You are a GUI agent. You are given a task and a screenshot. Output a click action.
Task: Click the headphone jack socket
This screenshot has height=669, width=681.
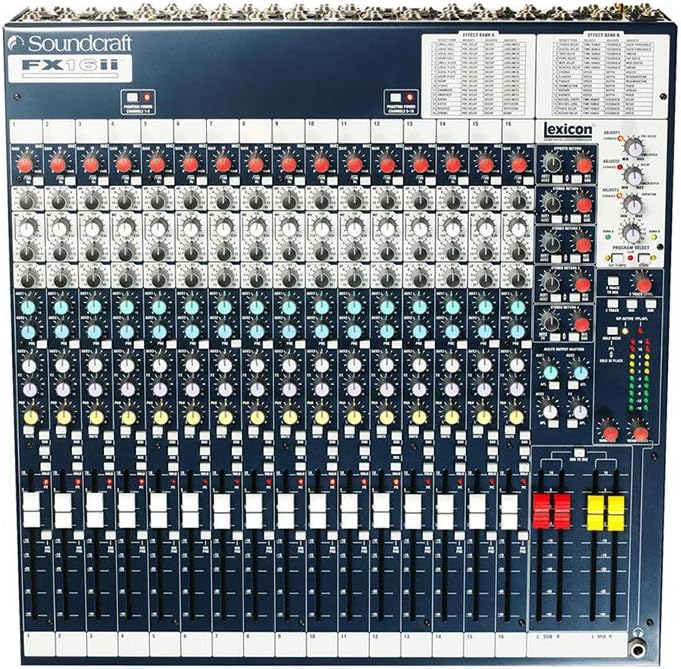click(x=638, y=650)
